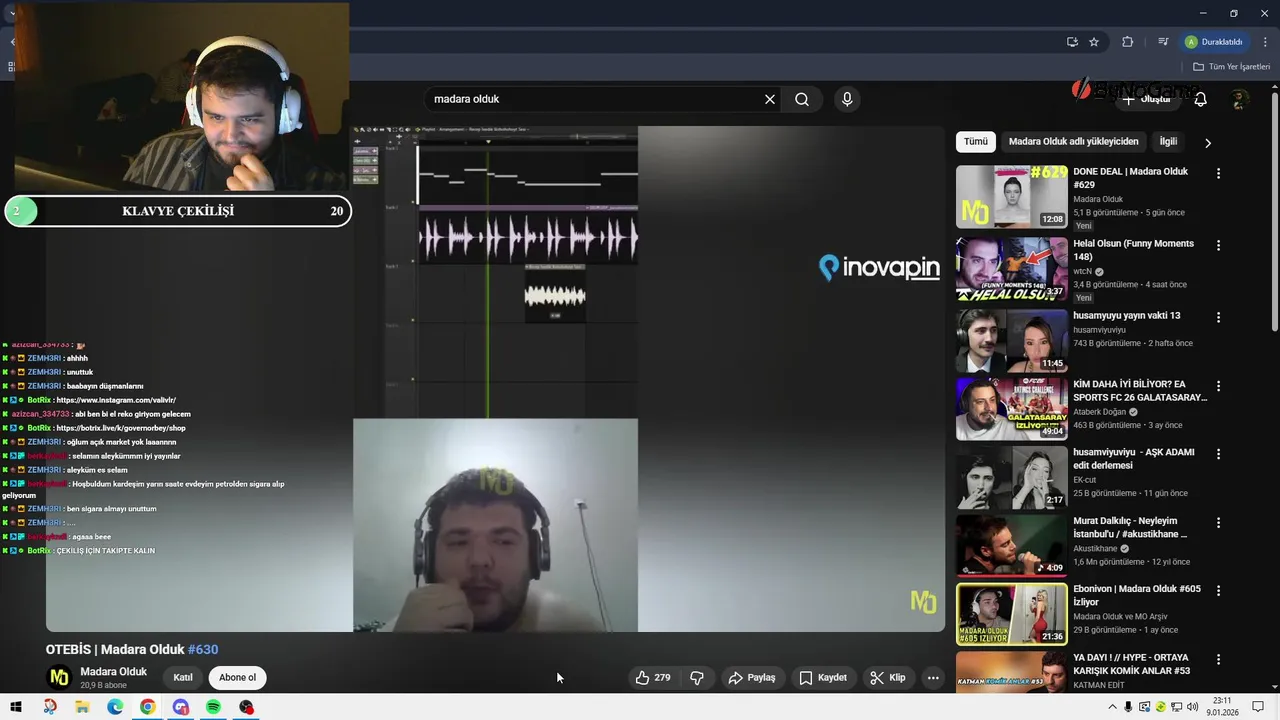Open options menu for Helal Olsun video
The image size is (1280, 720).
(x=1218, y=246)
